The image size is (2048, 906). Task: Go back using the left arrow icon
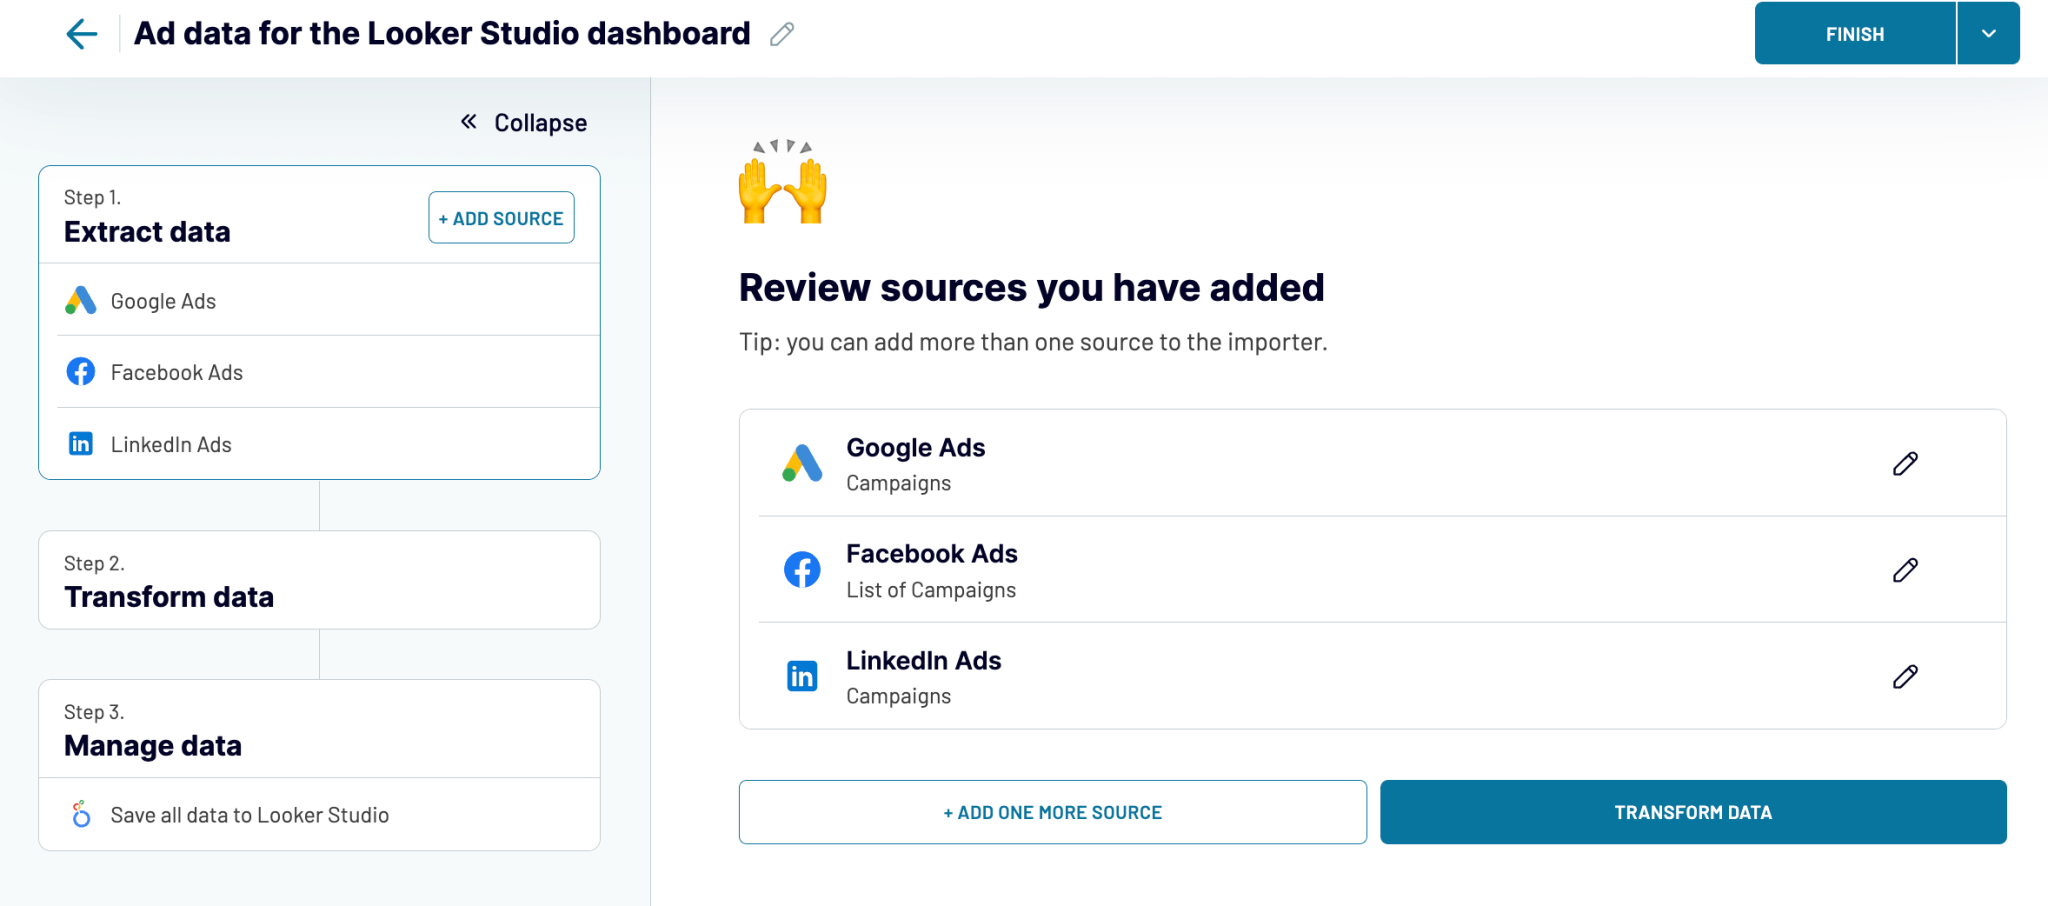point(81,34)
